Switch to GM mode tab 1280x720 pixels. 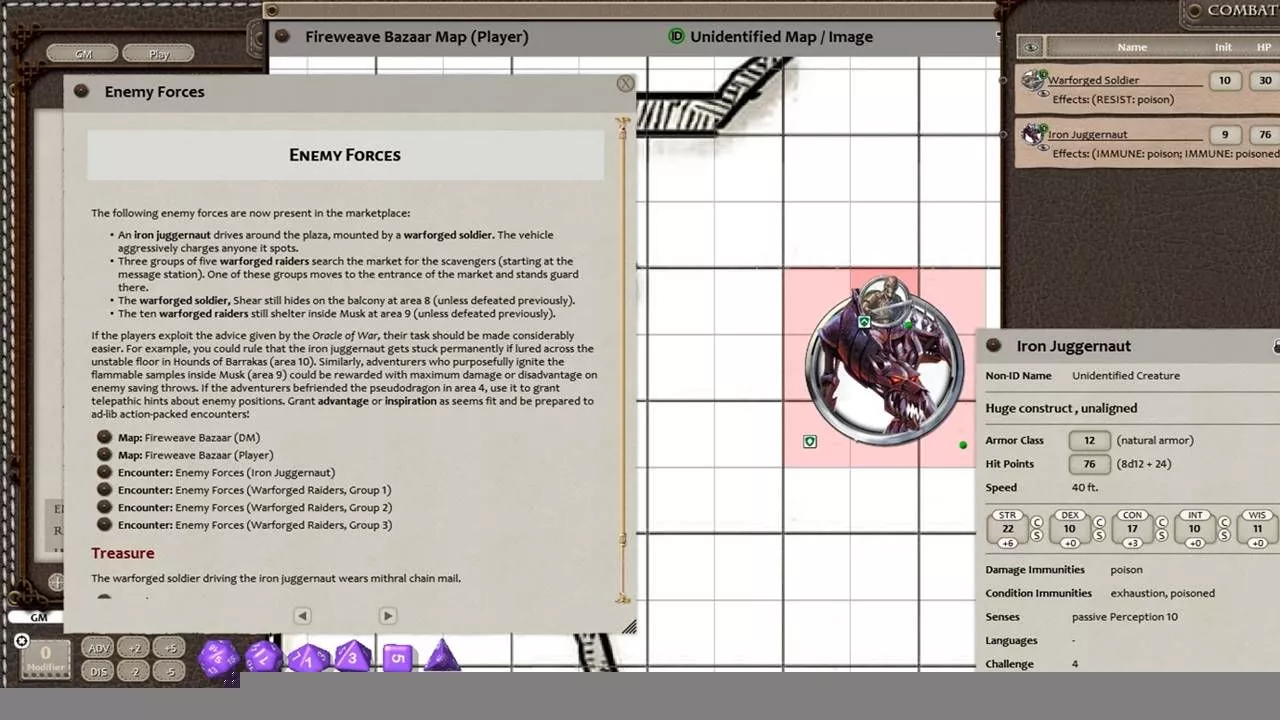(x=84, y=54)
